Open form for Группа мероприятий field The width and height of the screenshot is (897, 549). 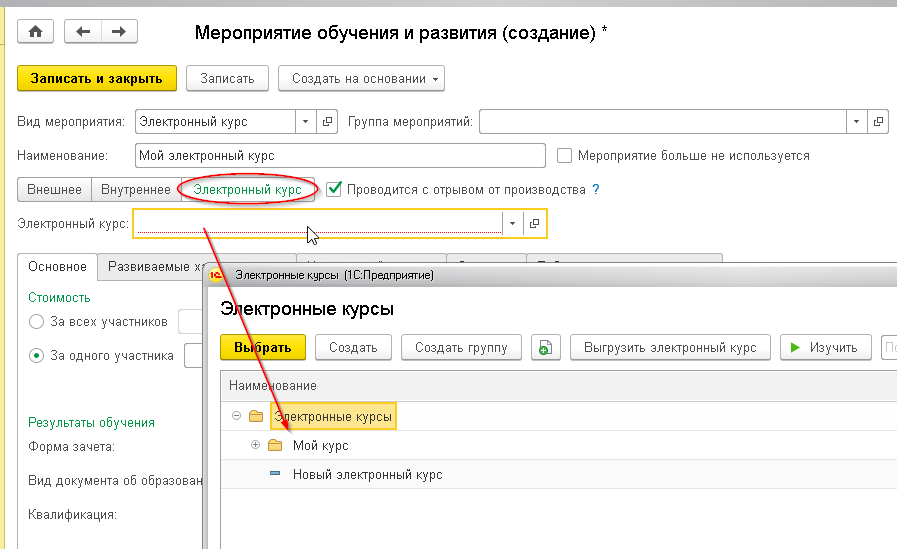click(x=878, y=122)
